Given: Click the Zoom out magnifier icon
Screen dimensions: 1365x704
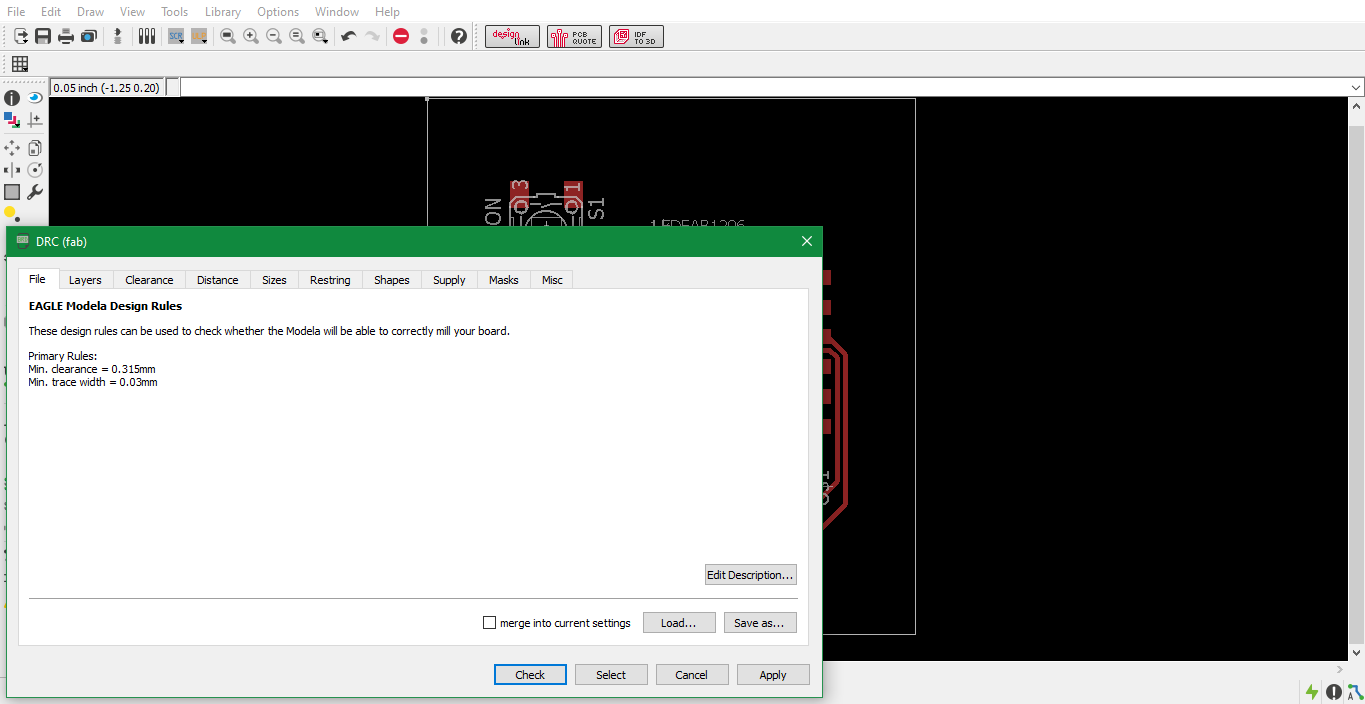Looking at the screenshot, I should (x=274, y=36).
